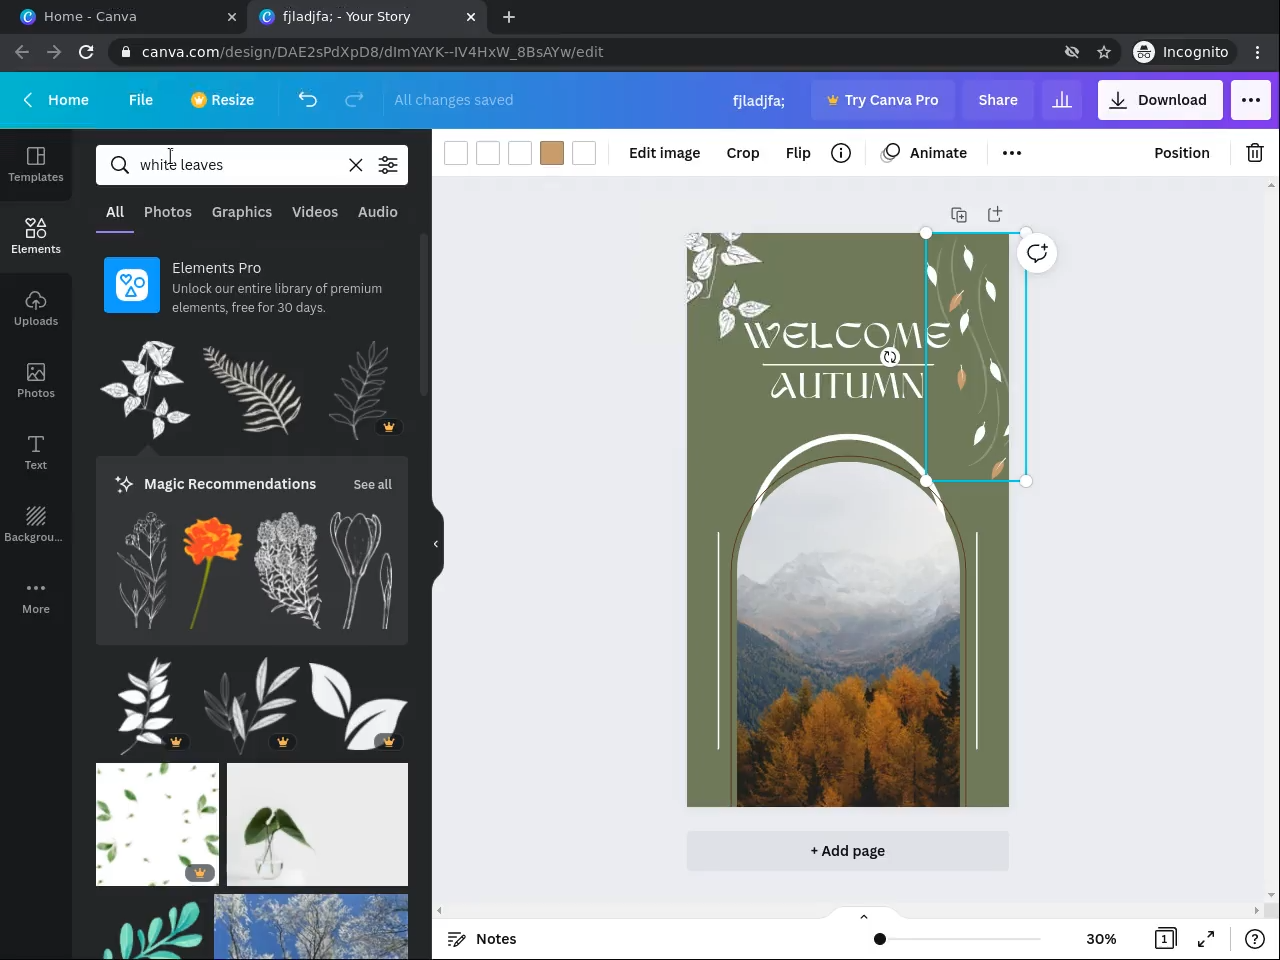The image size is (1280, 960).
Task: Switch to the Home - Canva browser tab
Action: point(124,17)
